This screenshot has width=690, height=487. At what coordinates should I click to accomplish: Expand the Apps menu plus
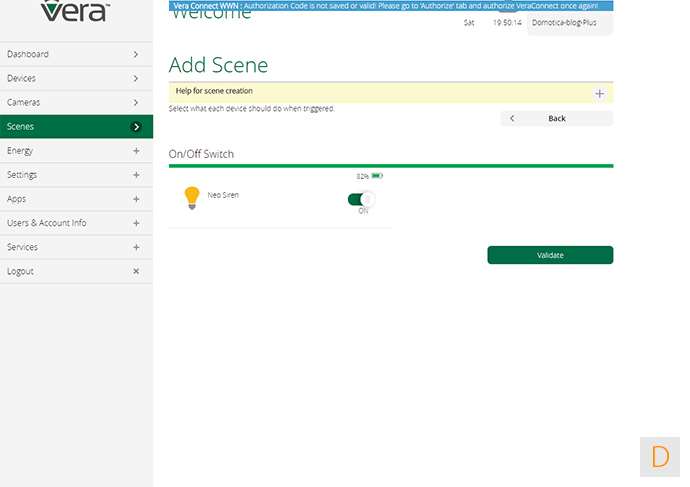(x=136, y=199)
